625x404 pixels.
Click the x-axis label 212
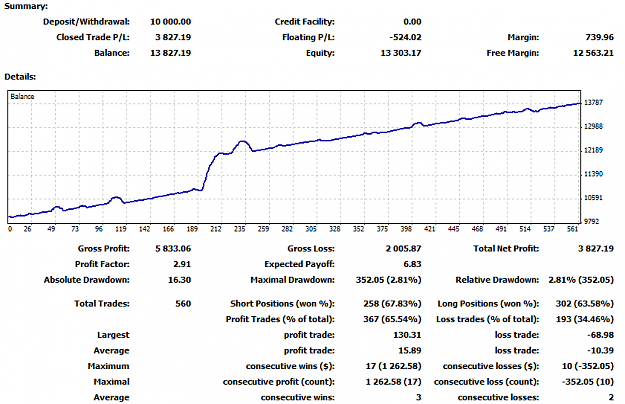point(216,229)
